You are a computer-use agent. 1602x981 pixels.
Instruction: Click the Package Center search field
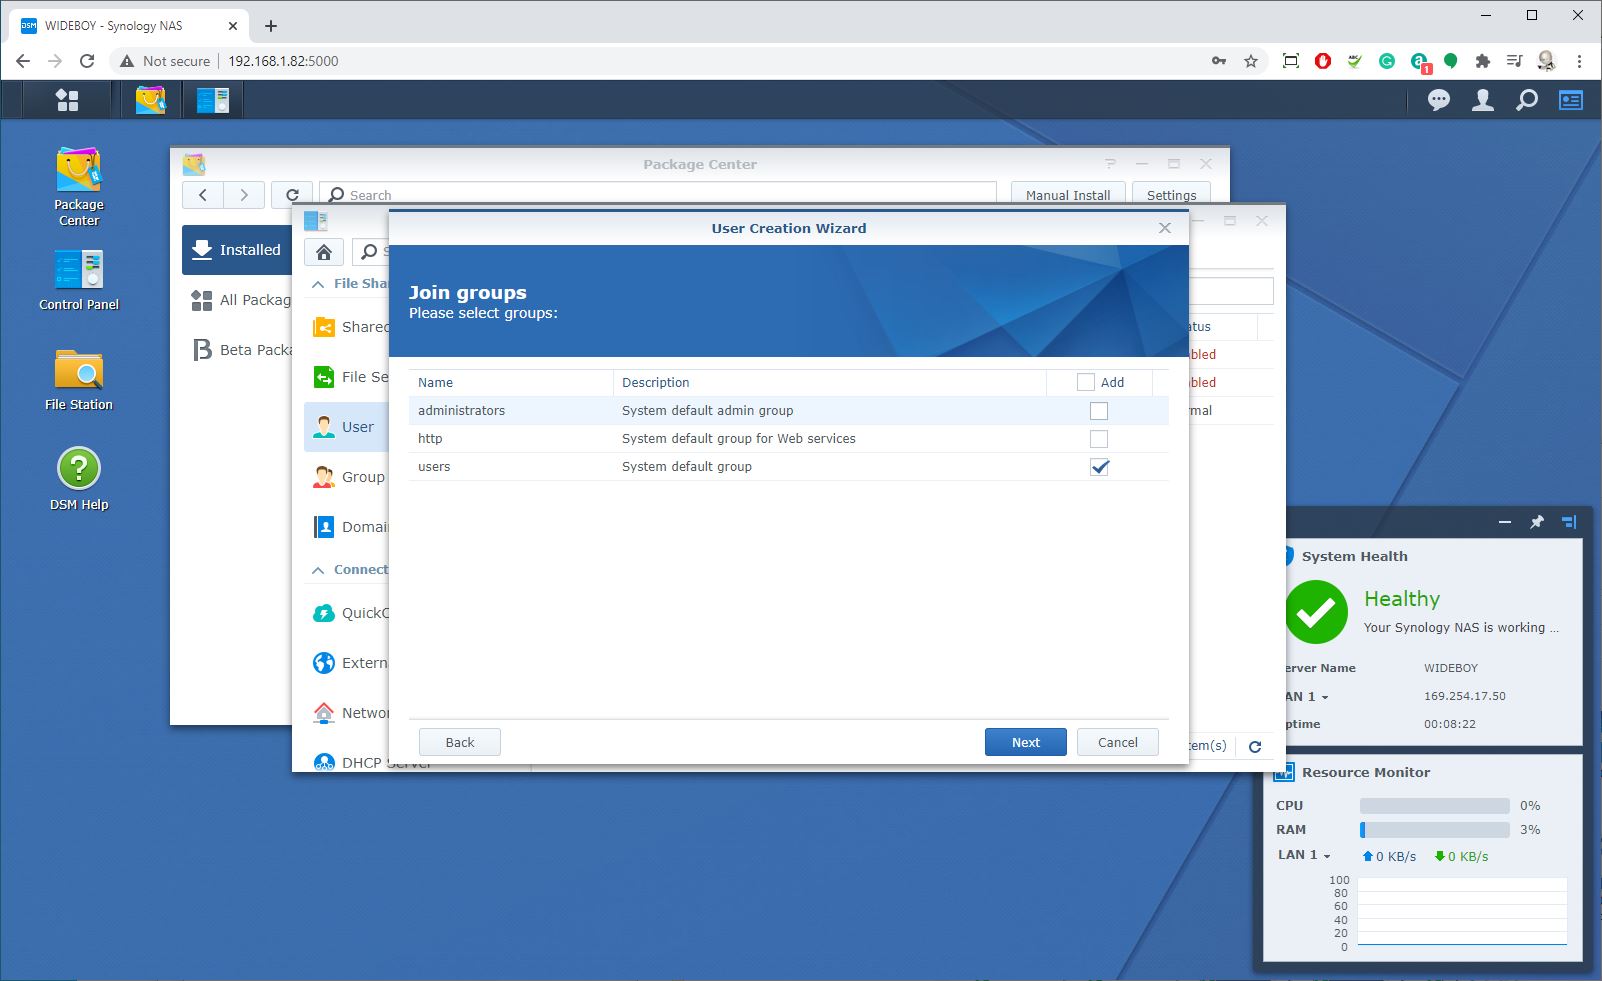pyautogui.click(x=658, y=195)
